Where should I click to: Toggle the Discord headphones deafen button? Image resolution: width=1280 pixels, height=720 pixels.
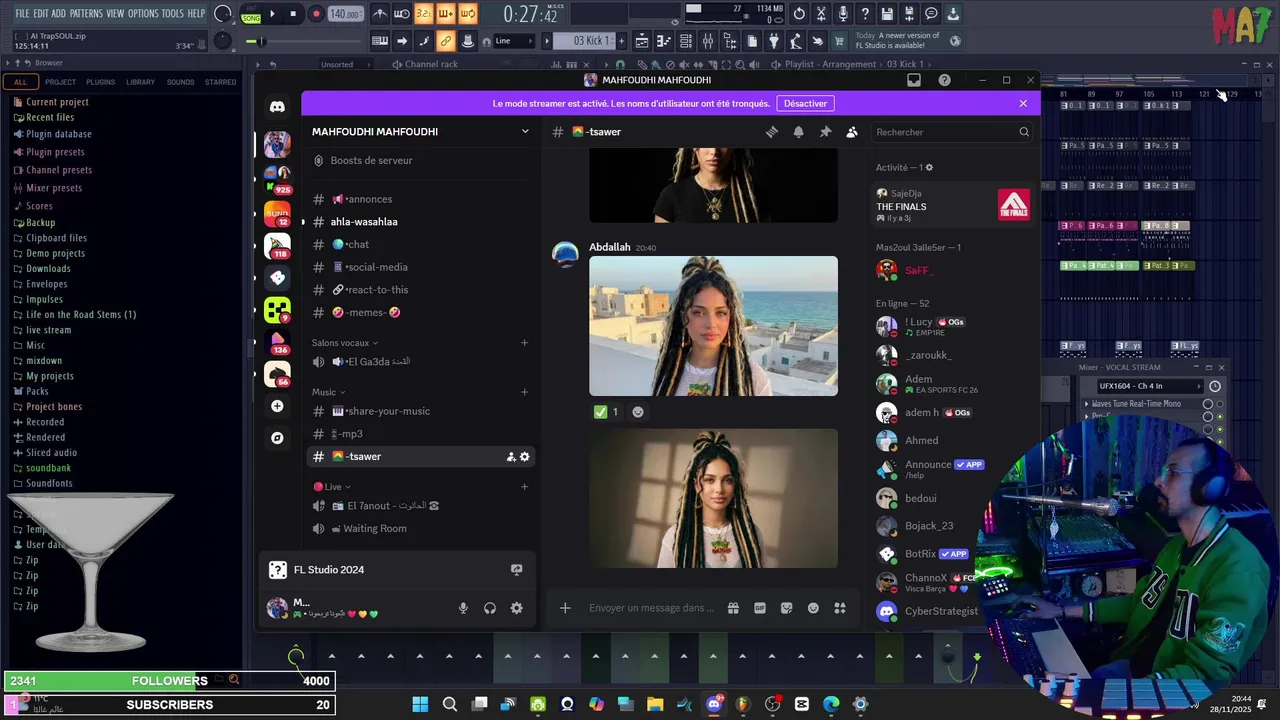point(490,608)
